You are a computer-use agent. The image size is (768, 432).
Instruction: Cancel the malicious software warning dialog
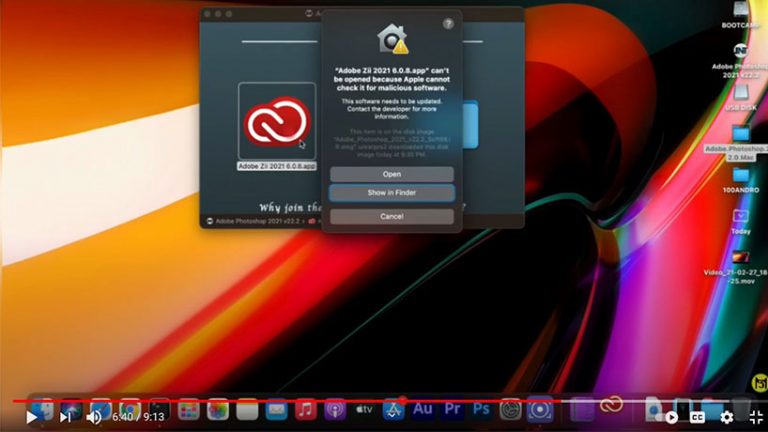point(391,216)
